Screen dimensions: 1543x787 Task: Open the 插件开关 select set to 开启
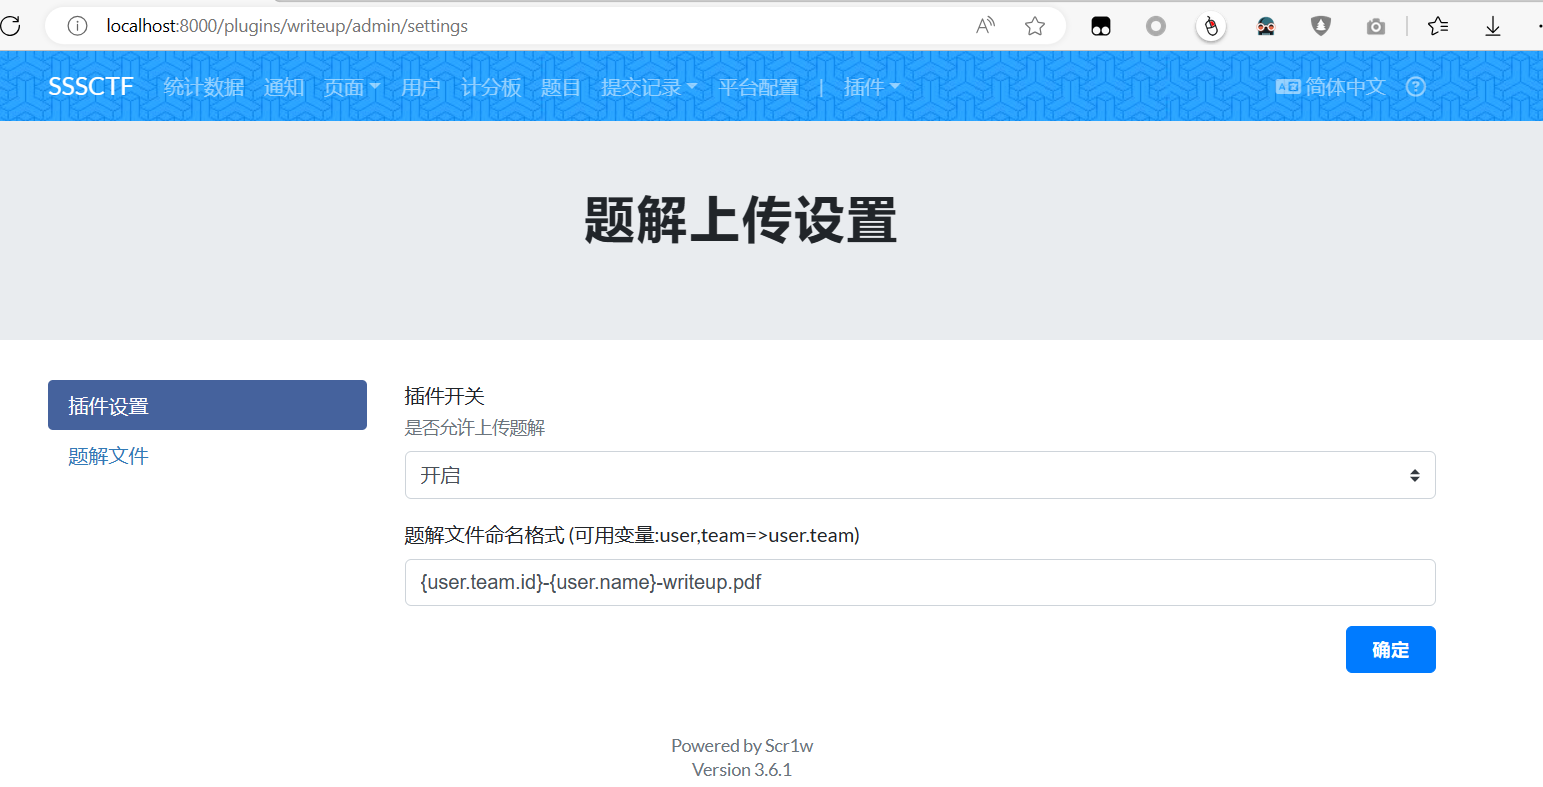(919, 475)
